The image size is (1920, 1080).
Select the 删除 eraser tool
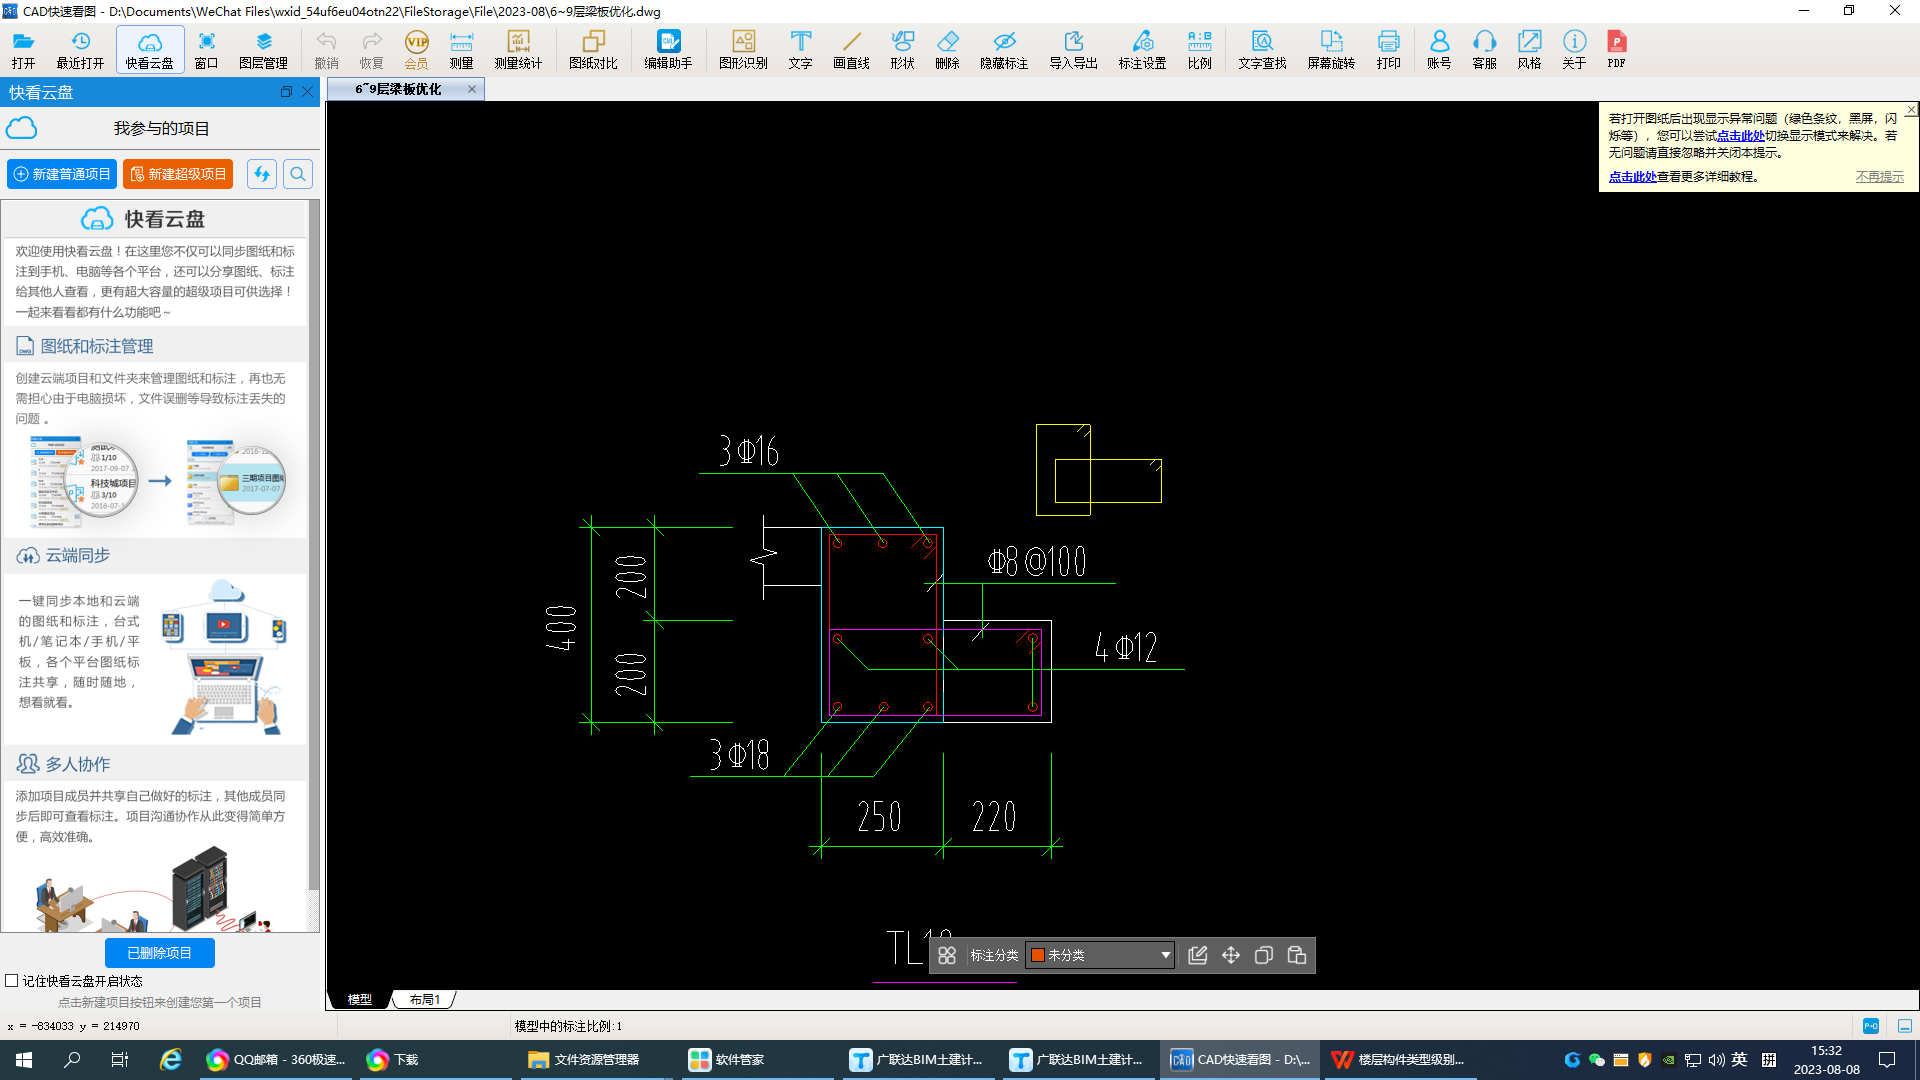[x=947, y=49]
